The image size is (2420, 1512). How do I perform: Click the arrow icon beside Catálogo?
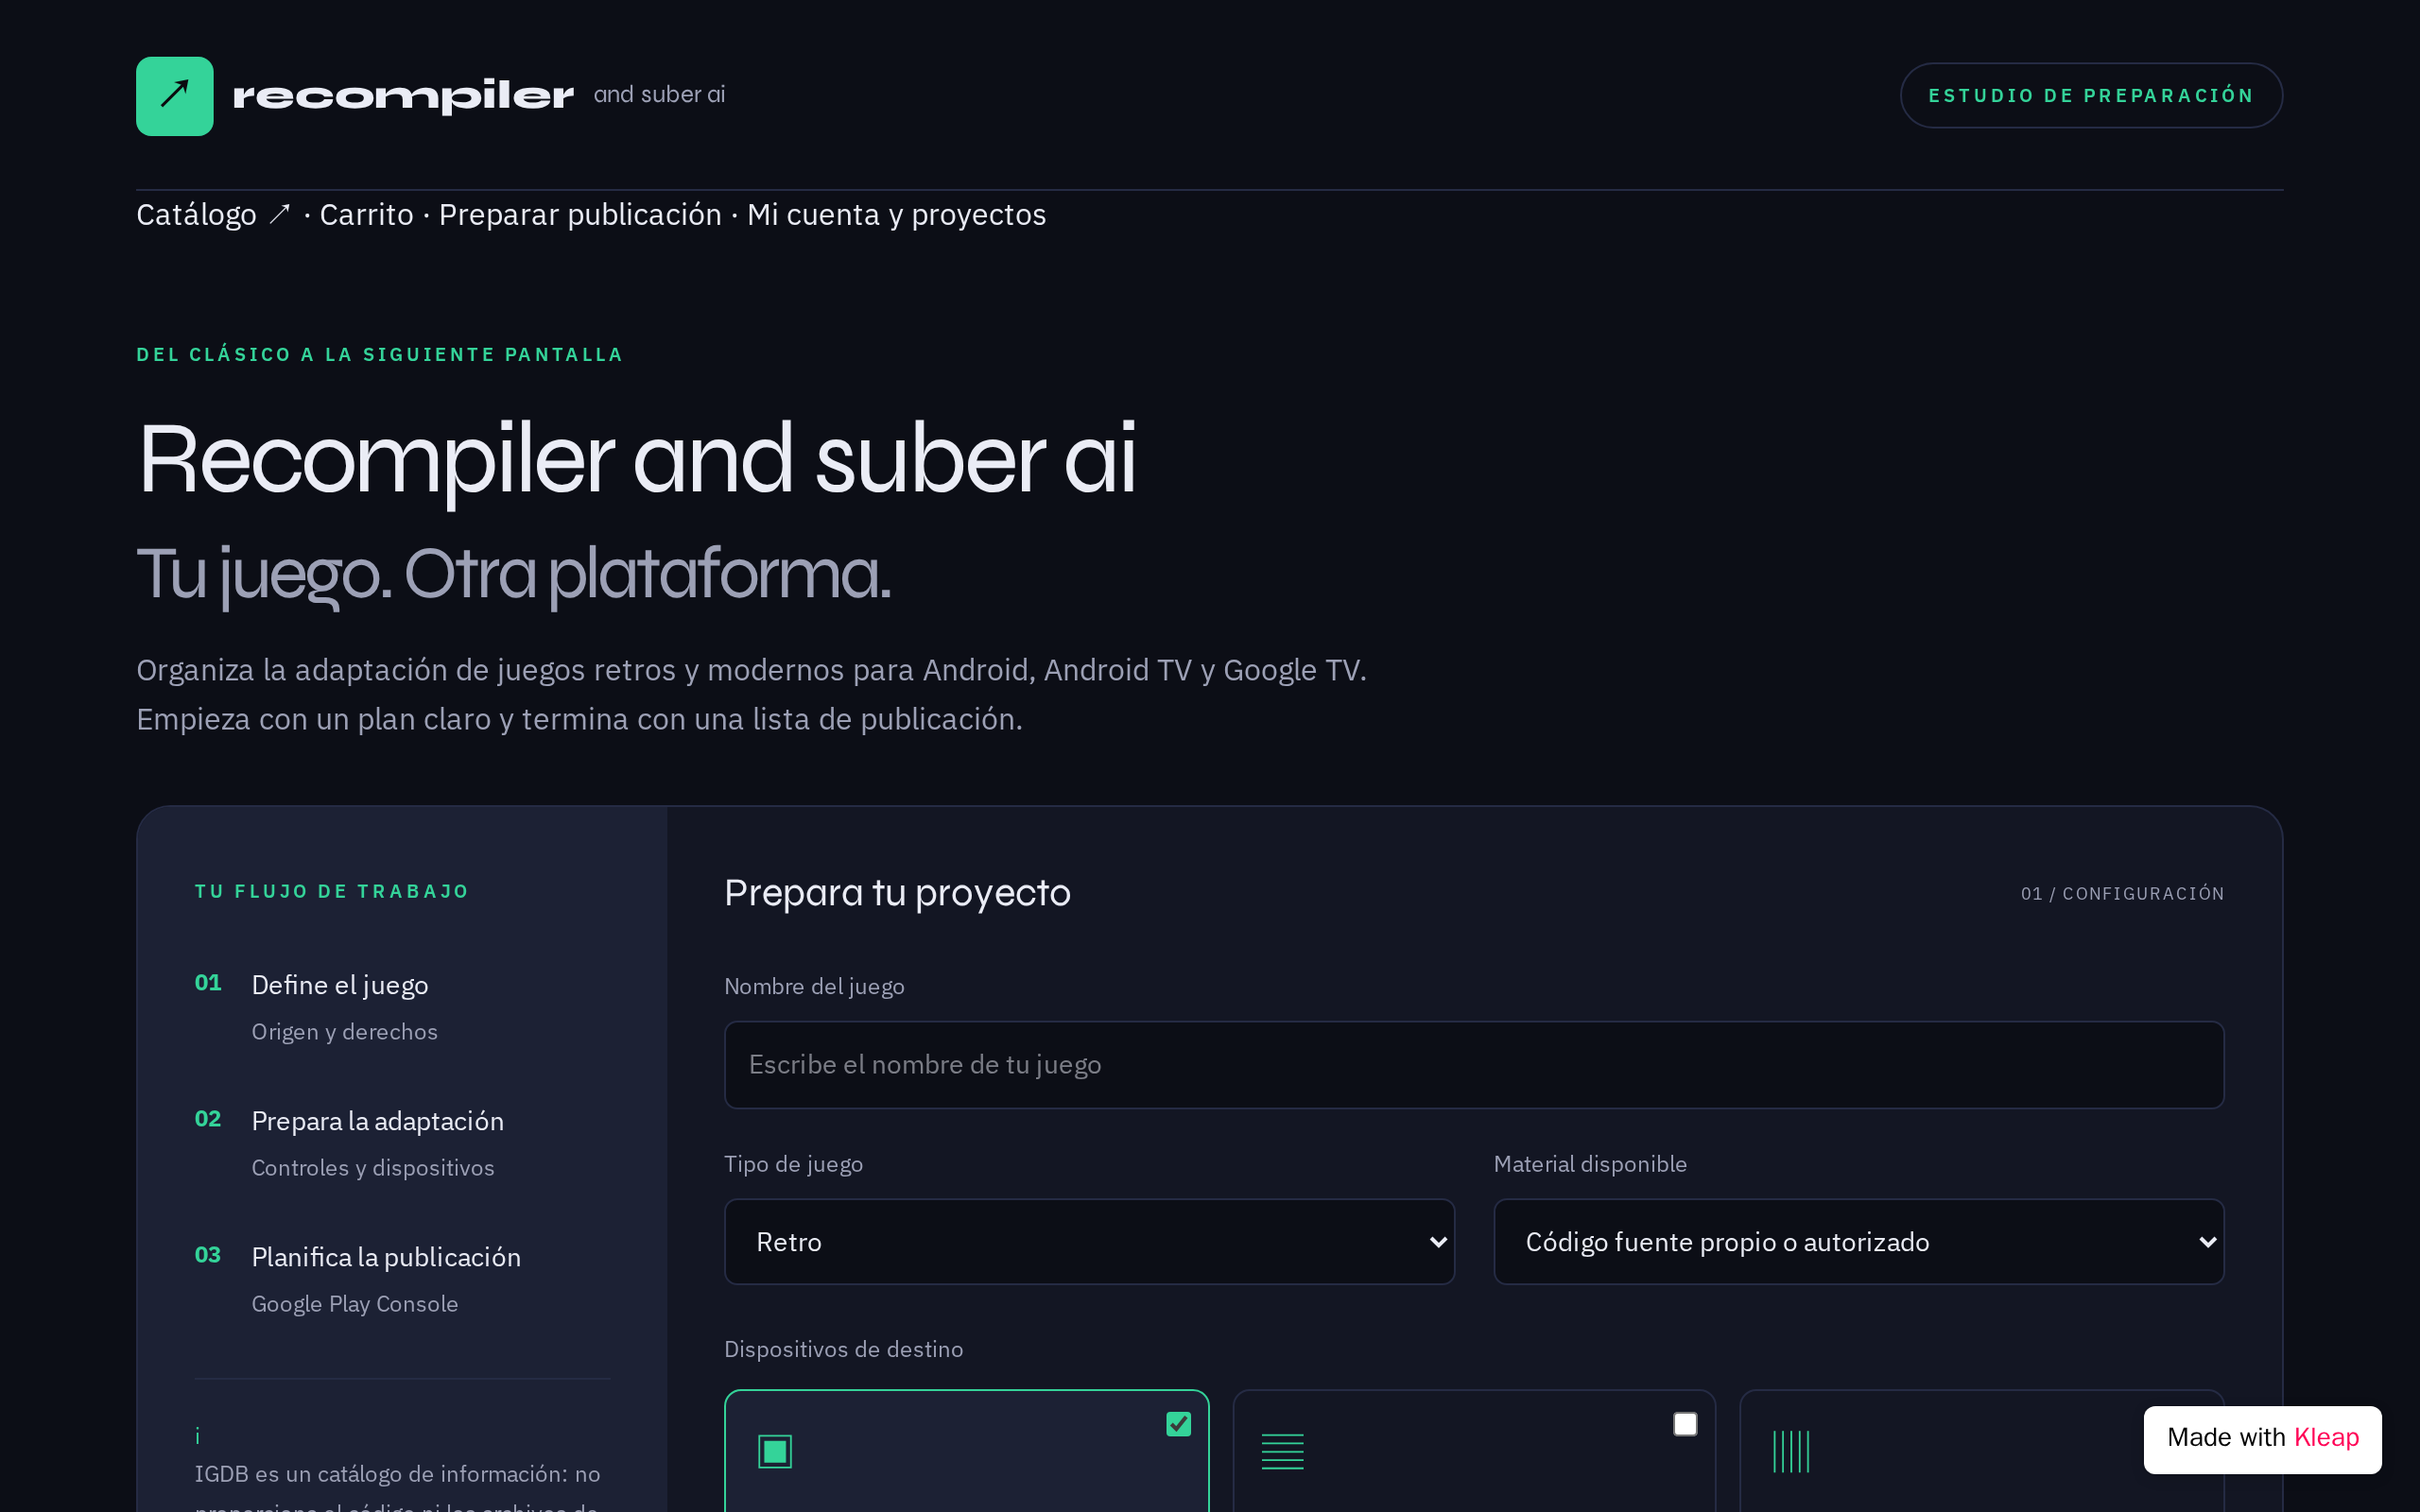280,215
